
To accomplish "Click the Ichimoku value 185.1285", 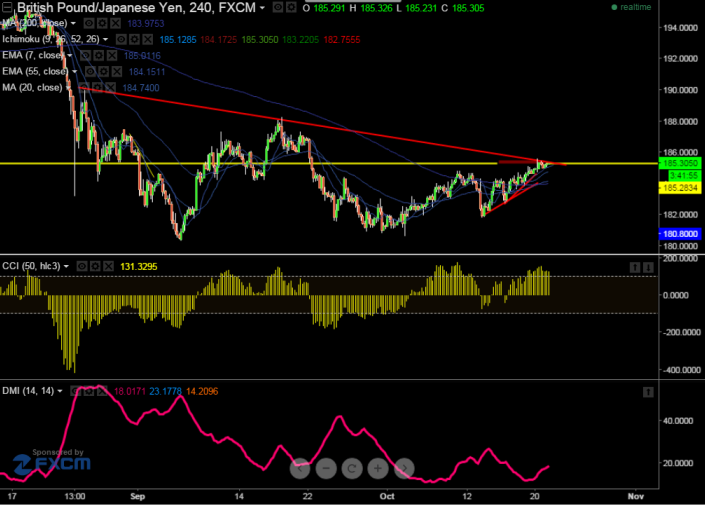I will pyautogui.click(x=178, y=40).
